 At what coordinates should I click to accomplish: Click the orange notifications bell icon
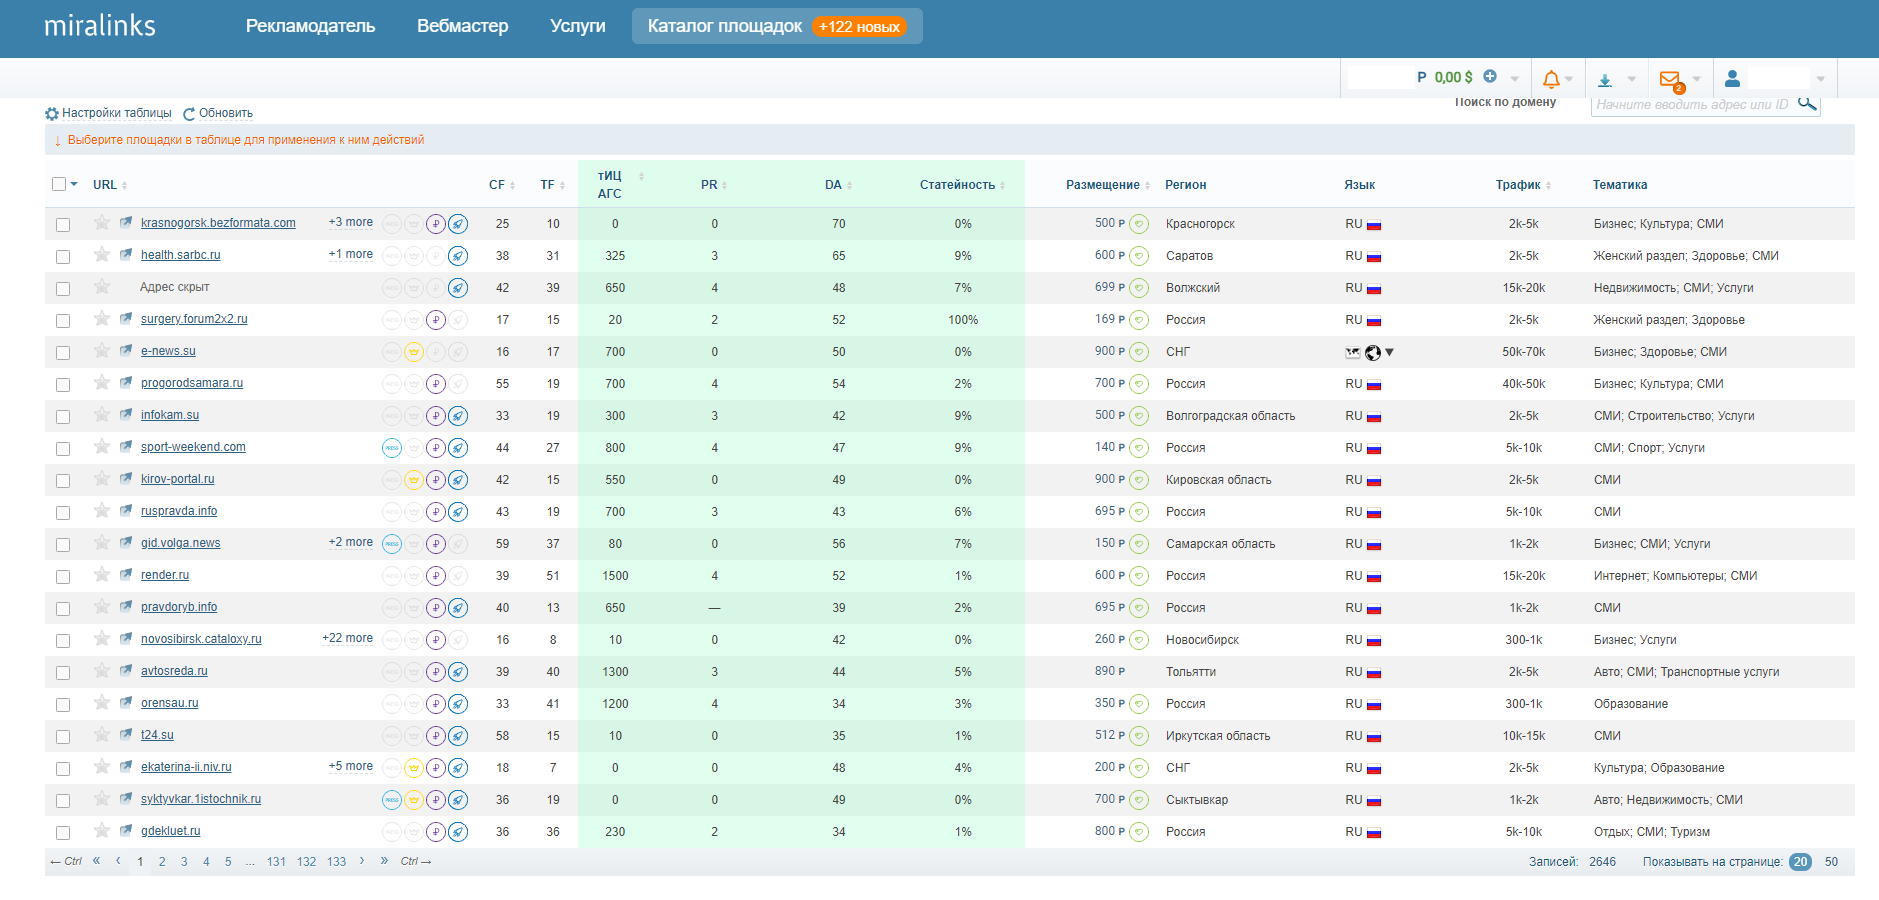click(x=1551, y=78)
